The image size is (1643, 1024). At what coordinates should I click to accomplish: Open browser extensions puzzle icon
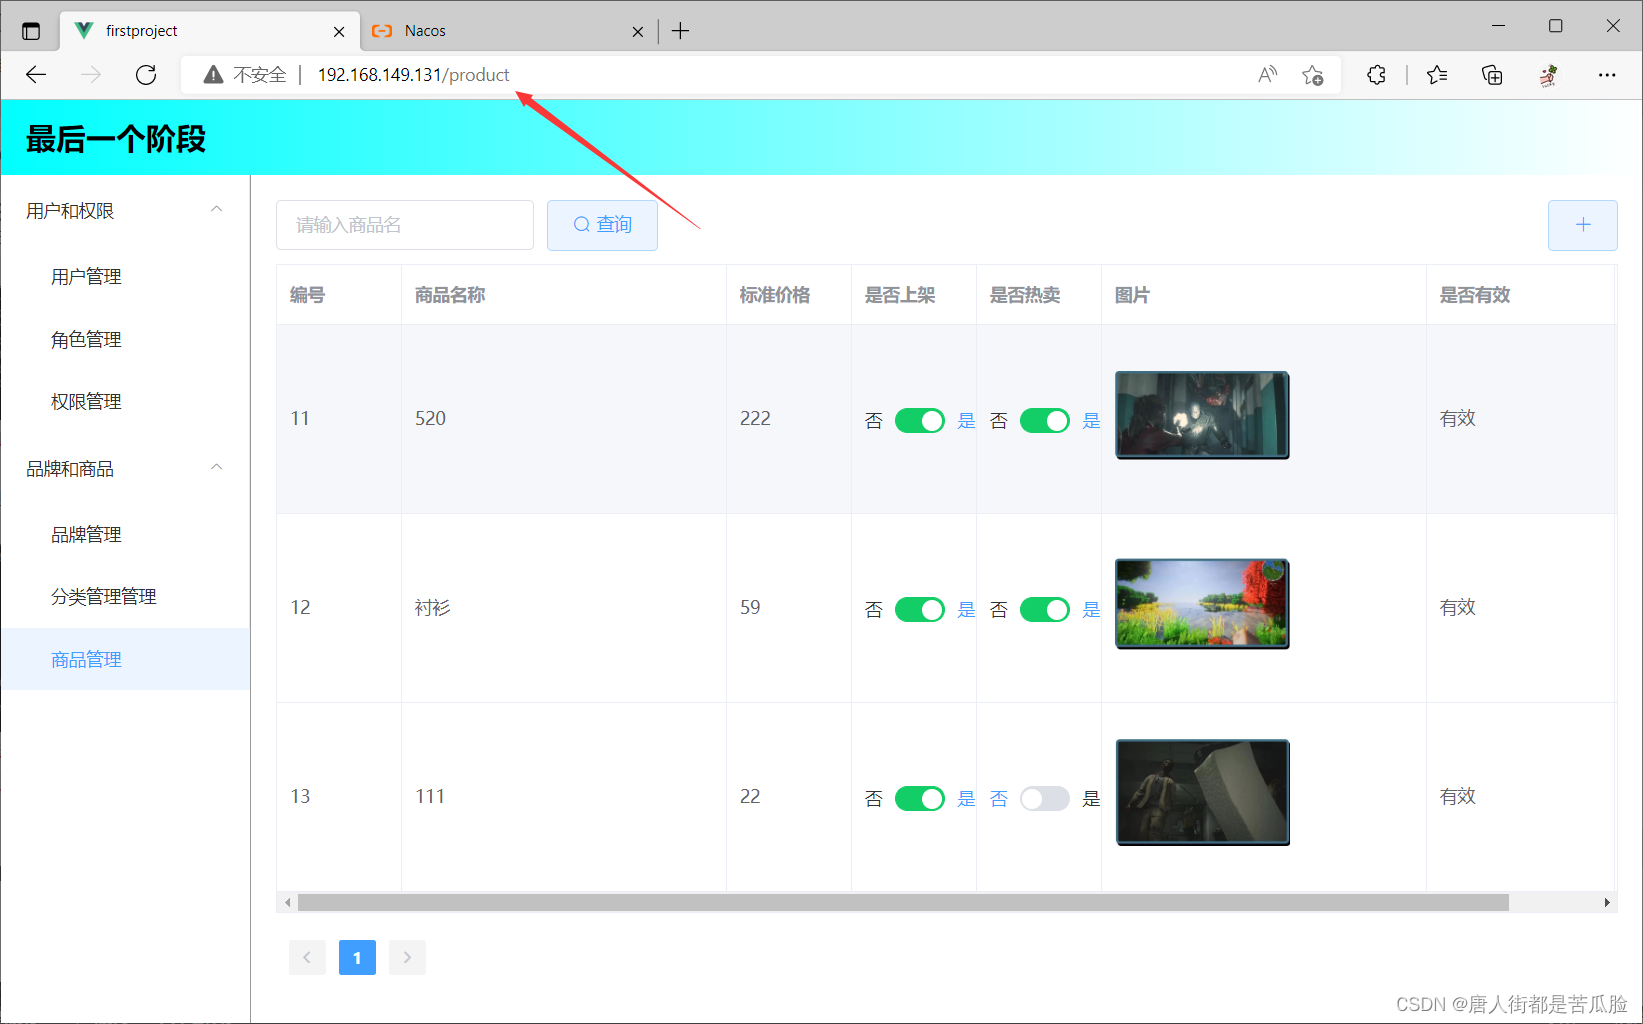[1376, 75]
